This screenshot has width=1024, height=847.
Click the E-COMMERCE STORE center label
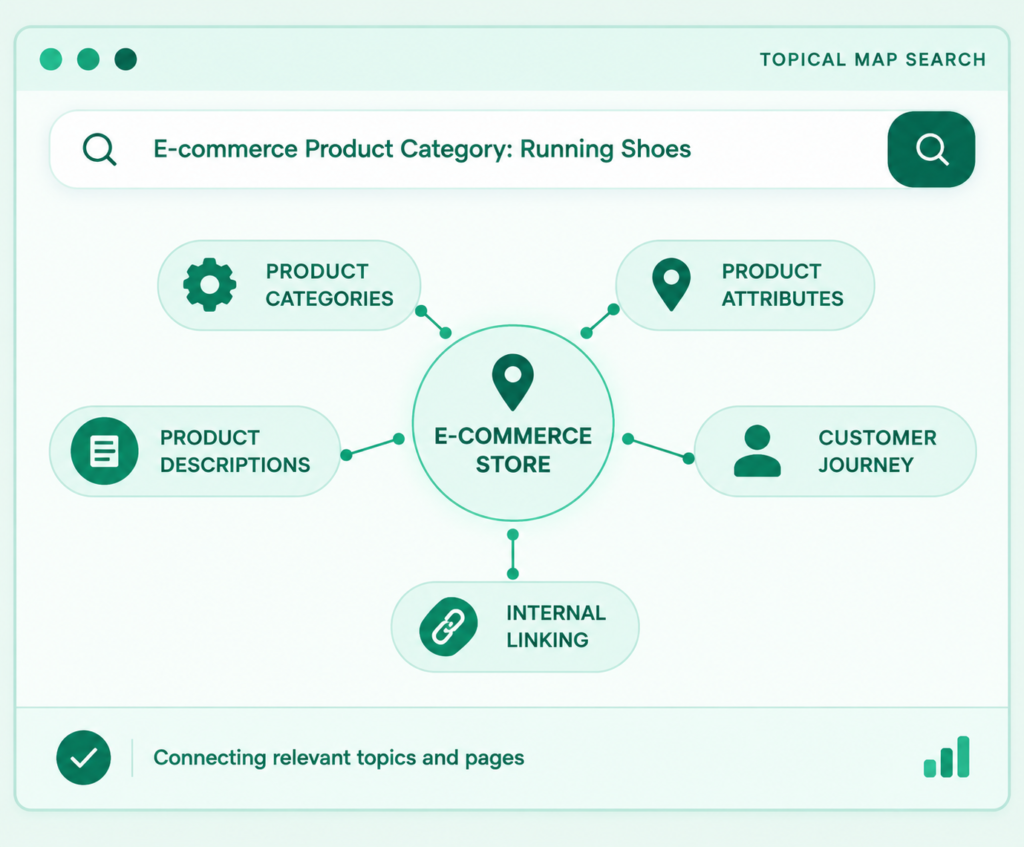513,450
